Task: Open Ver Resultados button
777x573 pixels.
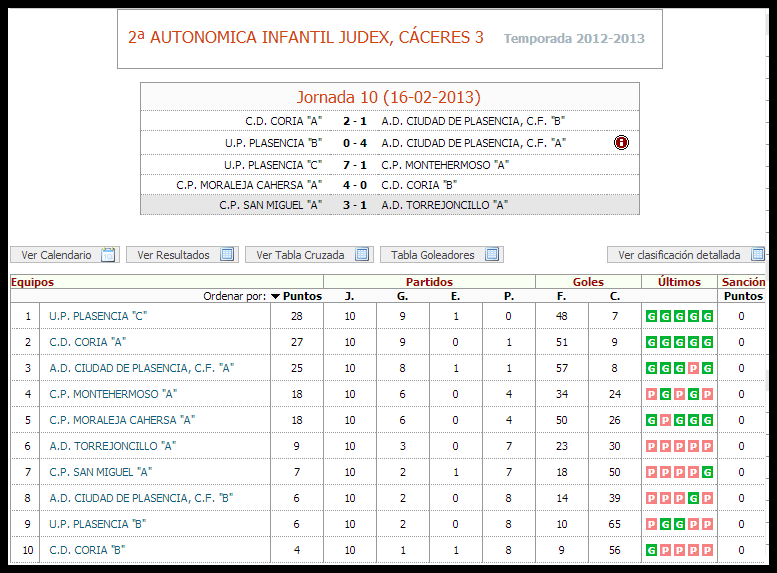Action: coord(182,255)
